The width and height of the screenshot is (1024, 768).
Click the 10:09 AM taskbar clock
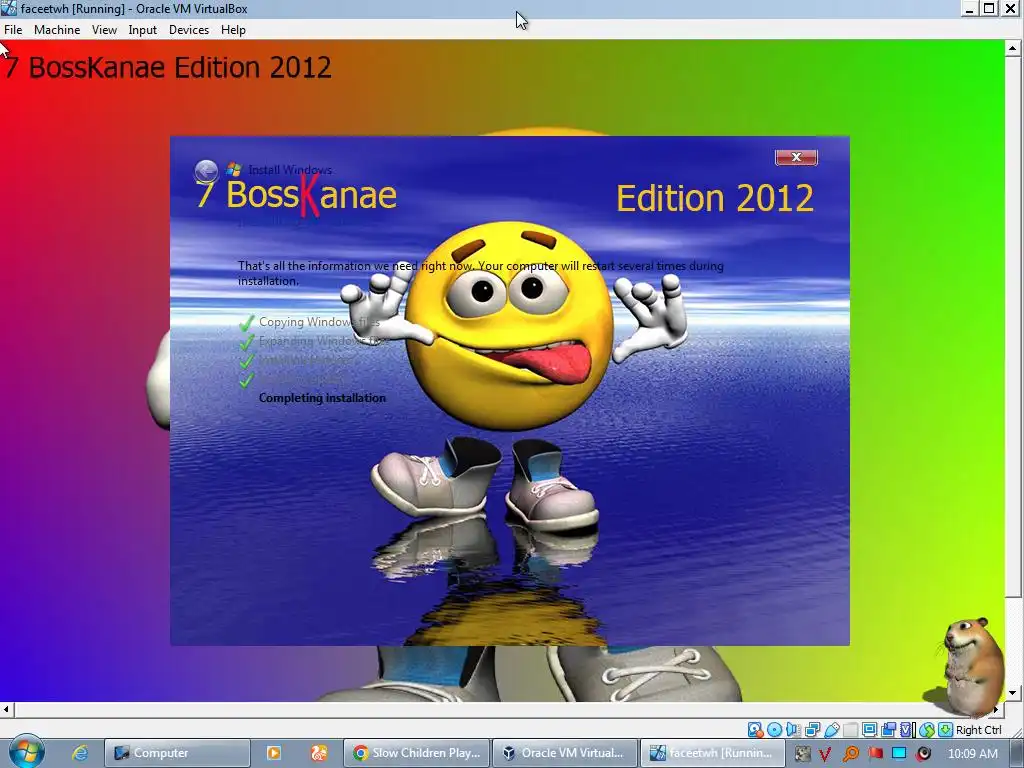(972, 754)
